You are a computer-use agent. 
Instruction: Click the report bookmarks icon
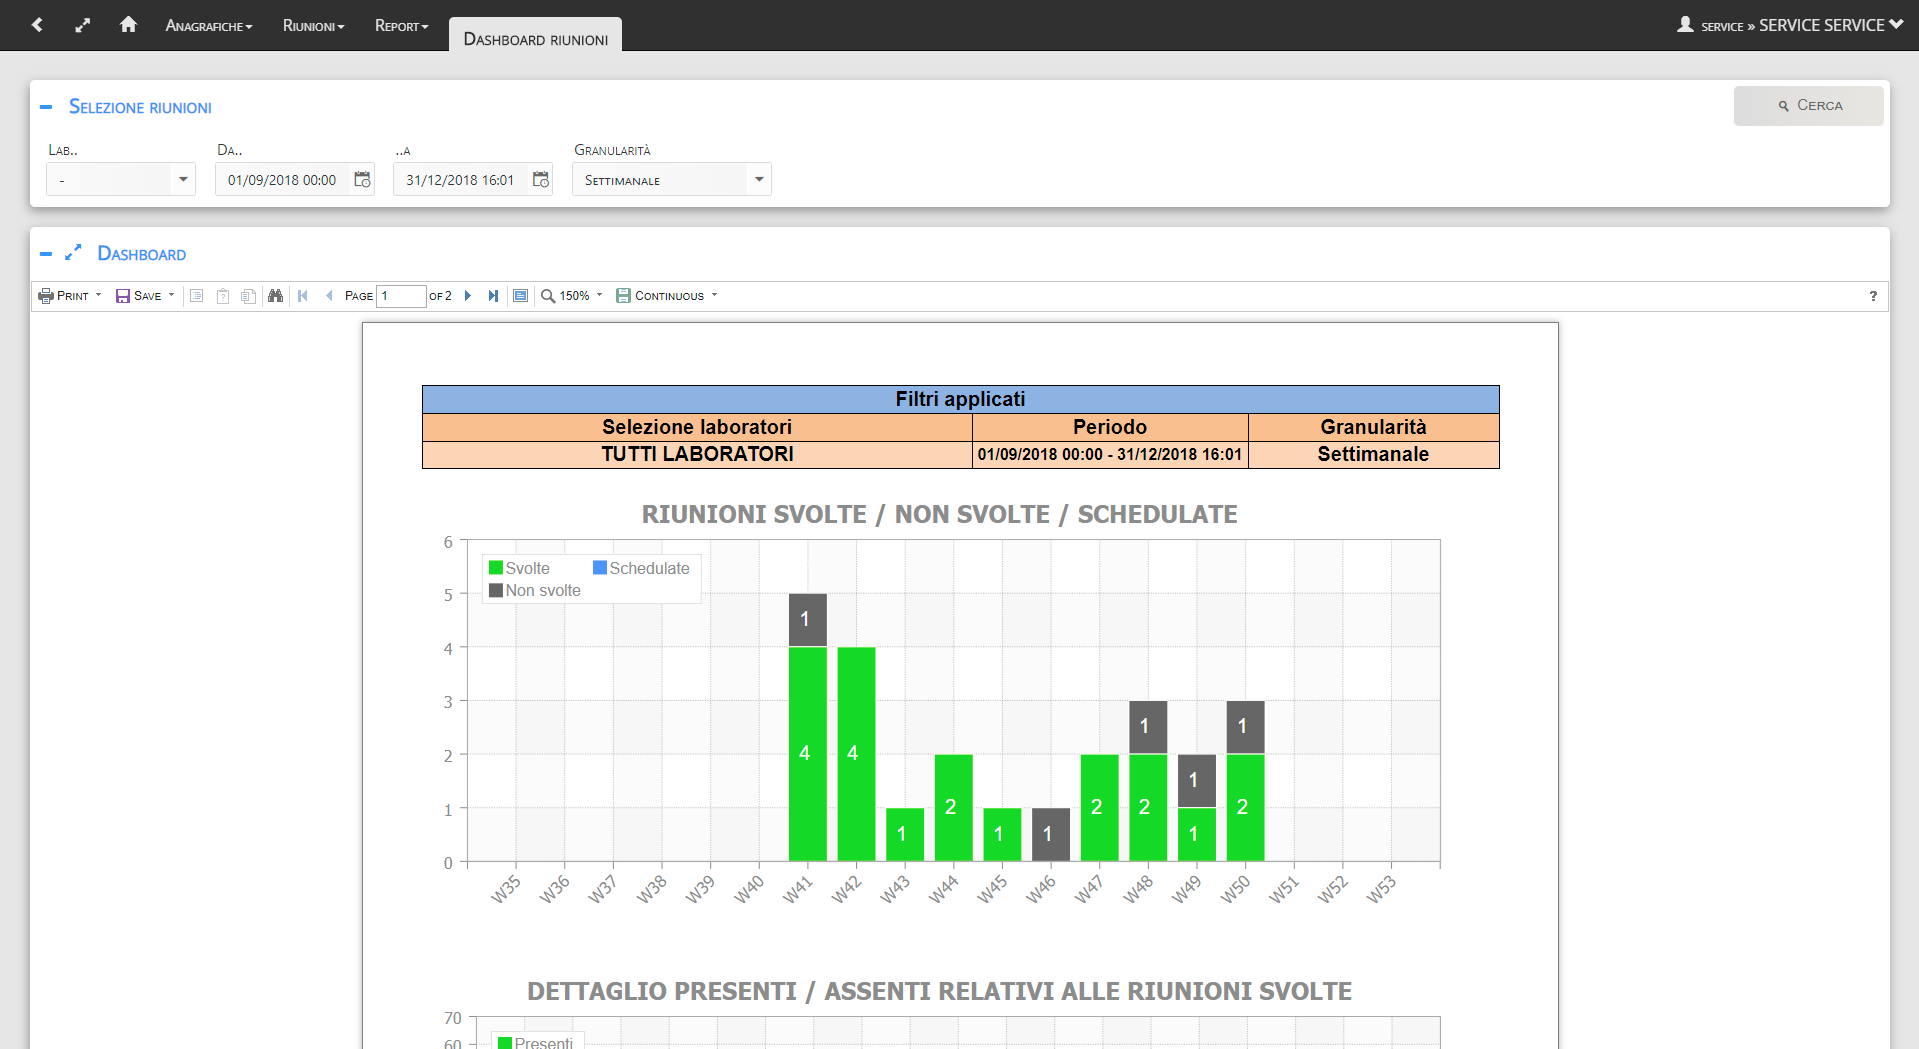197,296
